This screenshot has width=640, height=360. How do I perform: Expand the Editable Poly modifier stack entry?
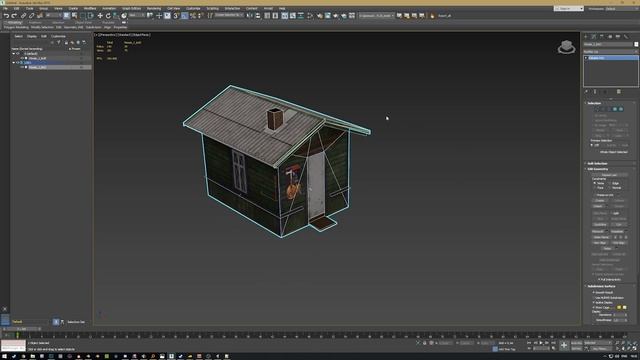586,58
